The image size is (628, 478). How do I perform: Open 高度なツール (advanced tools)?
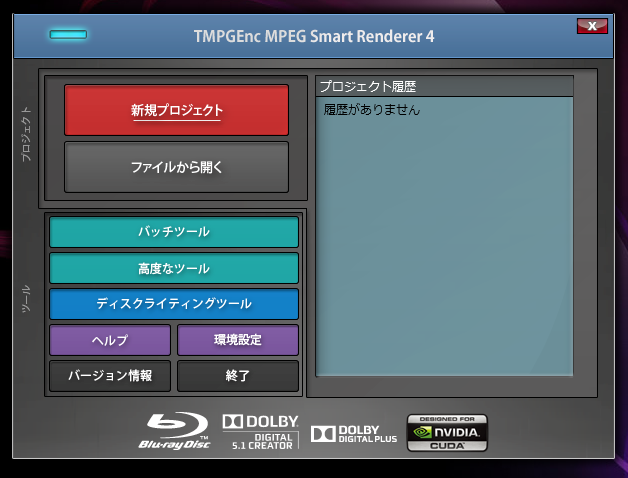[x=174, y=268]
